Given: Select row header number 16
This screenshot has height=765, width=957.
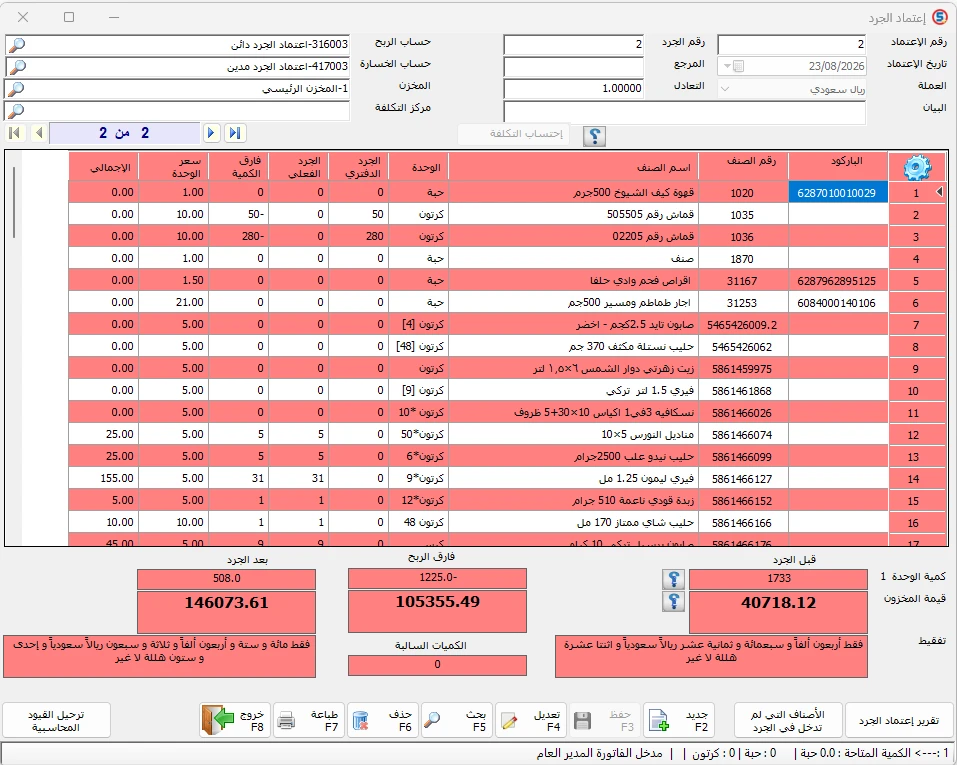Looking at the screenshot, I should tap(918, 523).
